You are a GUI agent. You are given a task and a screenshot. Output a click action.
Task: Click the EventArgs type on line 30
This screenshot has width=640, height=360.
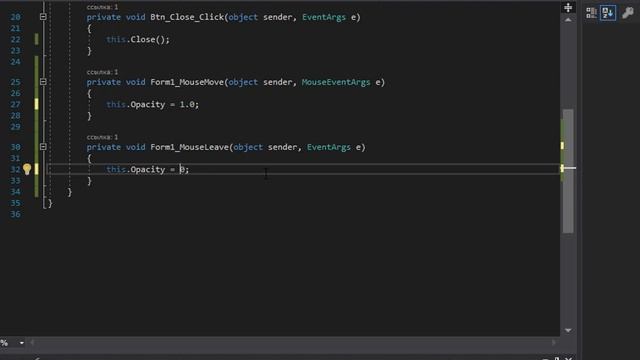[x=329, y=147]
